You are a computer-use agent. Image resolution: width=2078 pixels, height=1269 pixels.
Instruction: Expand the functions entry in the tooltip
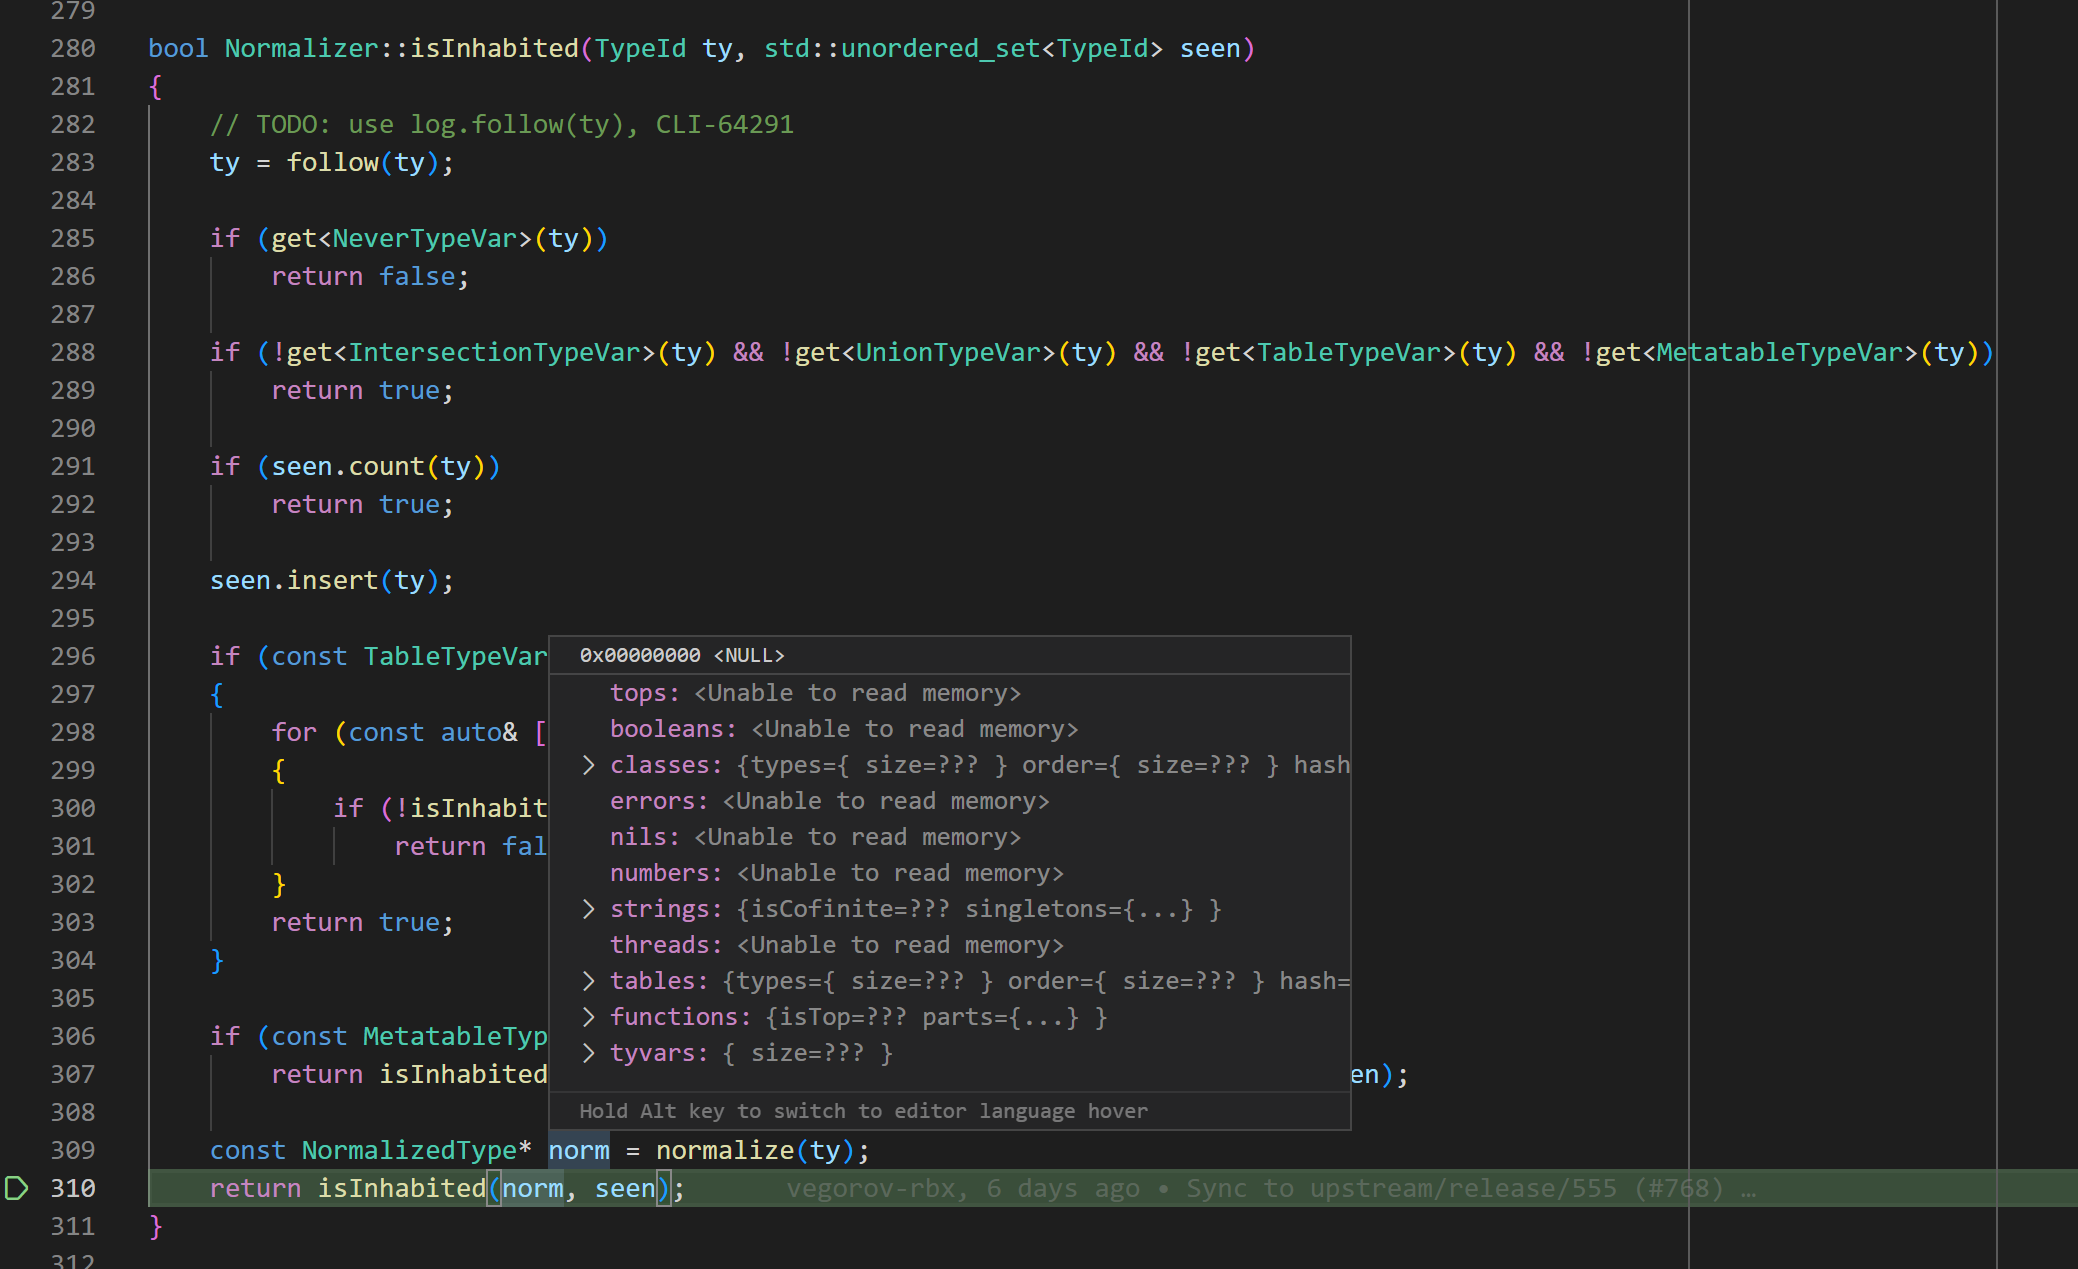pos(588,1017)
